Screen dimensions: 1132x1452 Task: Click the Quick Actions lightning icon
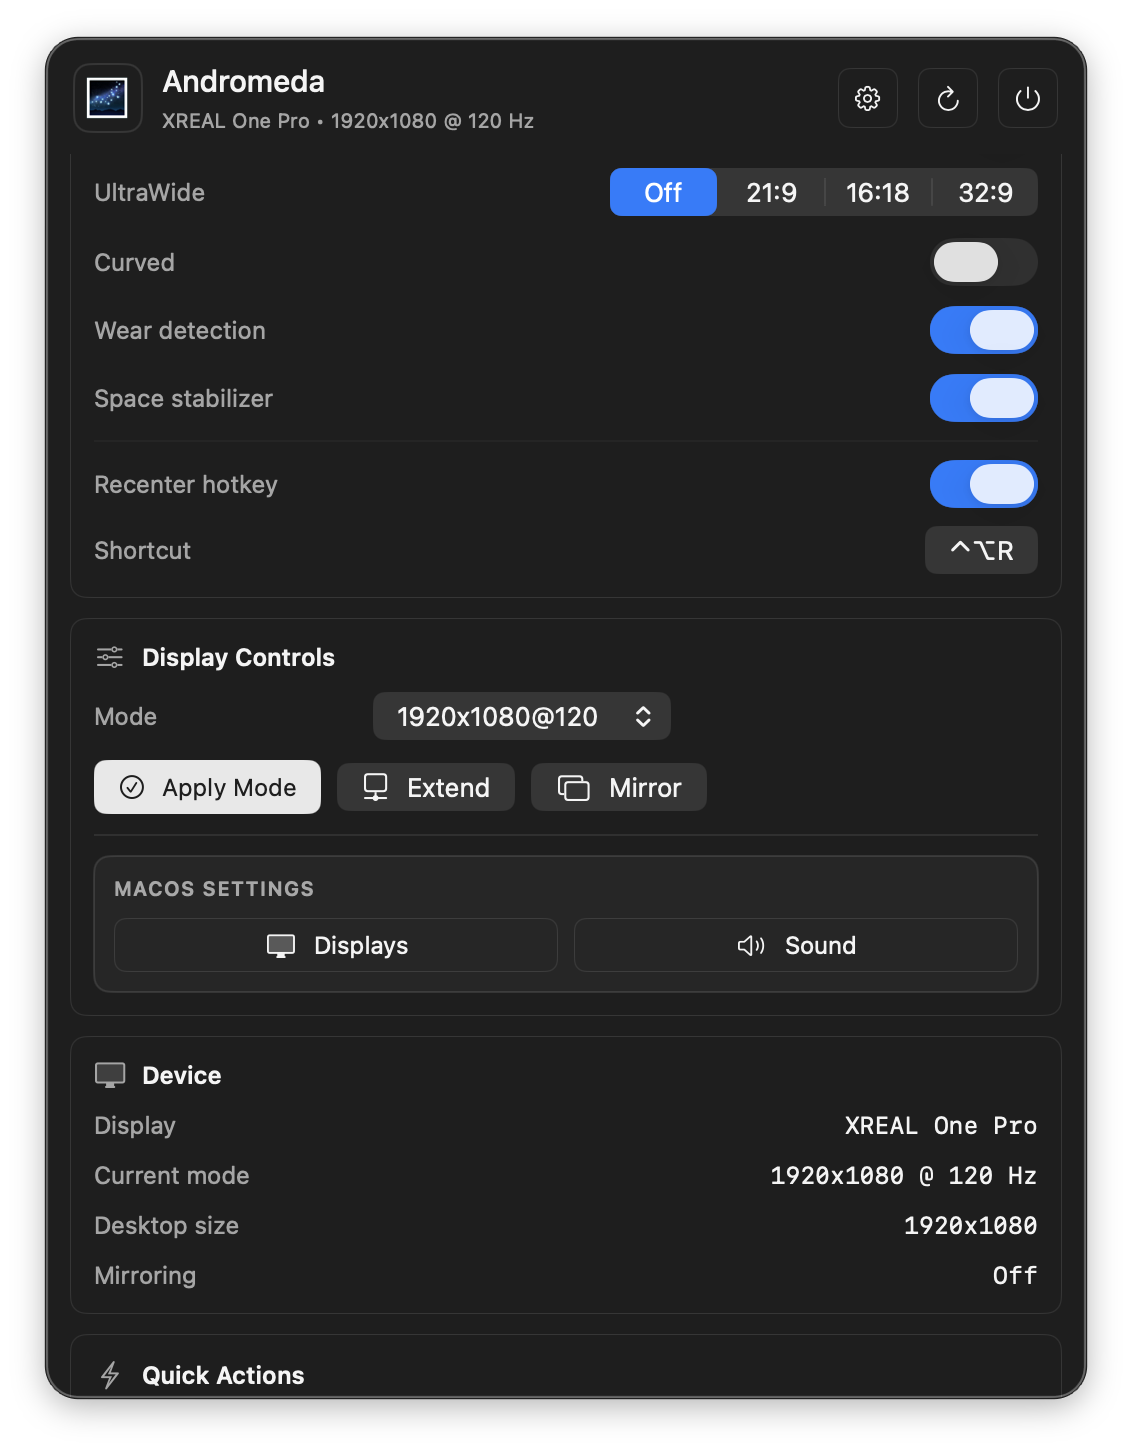(x=110, y=1375)
